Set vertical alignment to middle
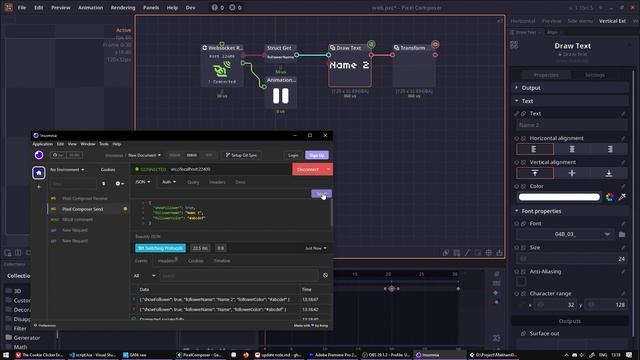This screenshot has width=640, height=360. click(x=572, y=173)
